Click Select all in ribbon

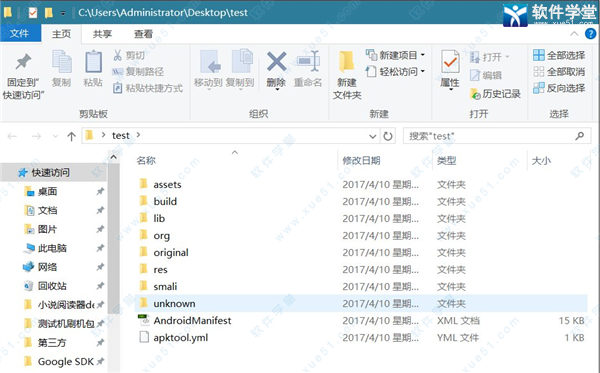coord(559,55)
